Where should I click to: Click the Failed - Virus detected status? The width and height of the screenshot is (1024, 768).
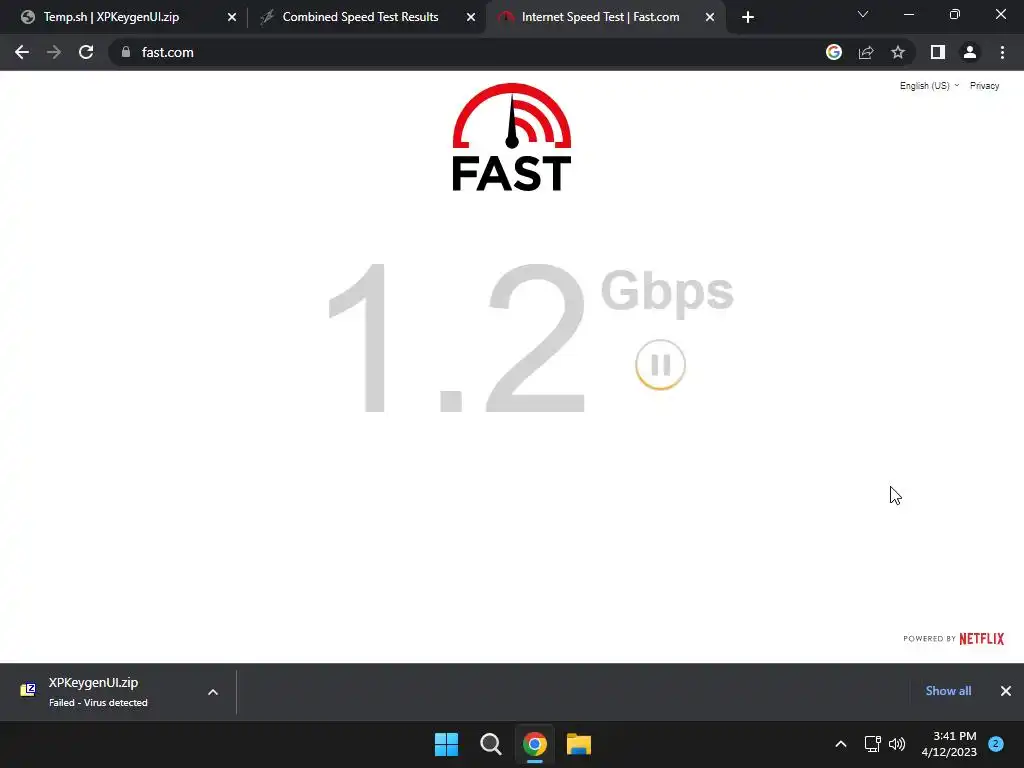click(98, 703)
